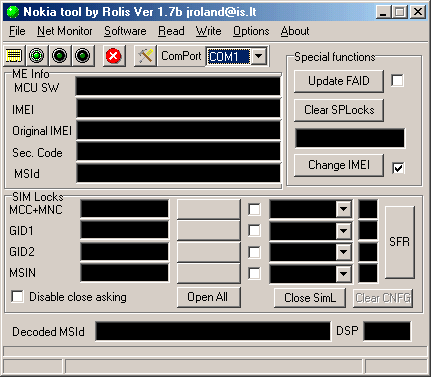This screenshot has width=431, height=377.
Task: Open the GID1 row dropdown arrow
Action: pyautogui.click(x=343, y=231)
